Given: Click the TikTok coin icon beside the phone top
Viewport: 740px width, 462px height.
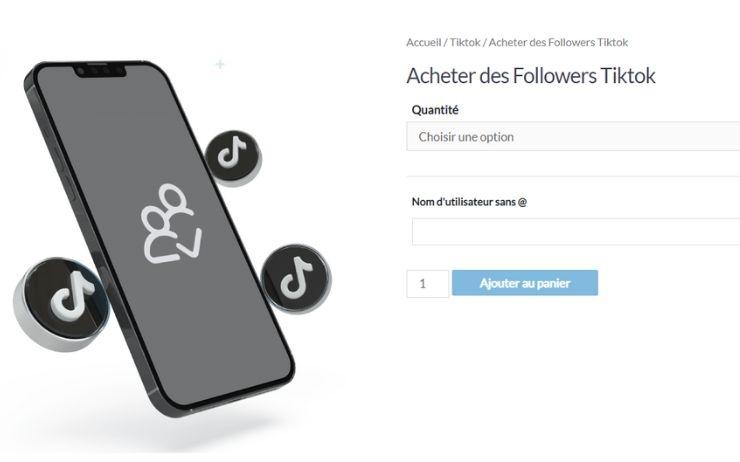Looking at the screenshot, I should tap(234, 157).
